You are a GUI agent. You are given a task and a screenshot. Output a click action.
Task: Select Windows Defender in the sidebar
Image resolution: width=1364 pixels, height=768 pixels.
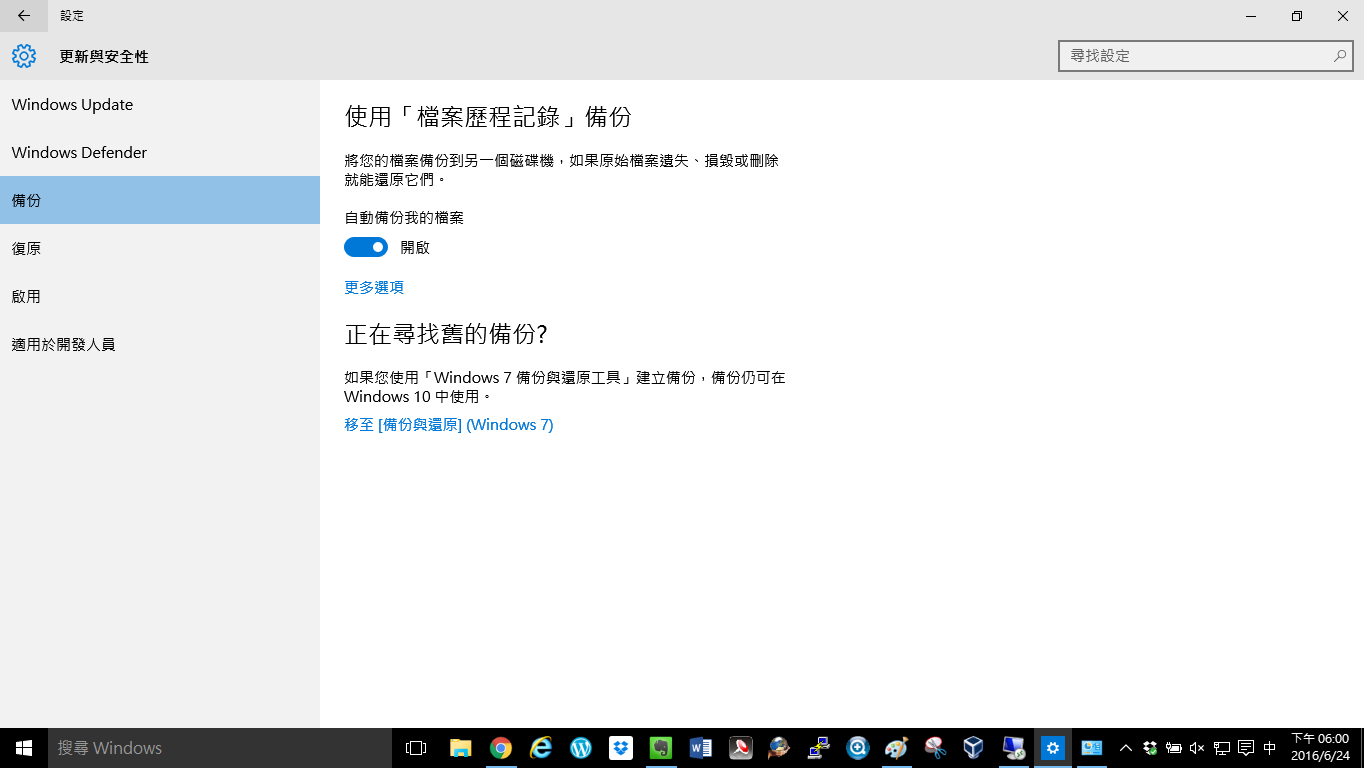point(160,152)
